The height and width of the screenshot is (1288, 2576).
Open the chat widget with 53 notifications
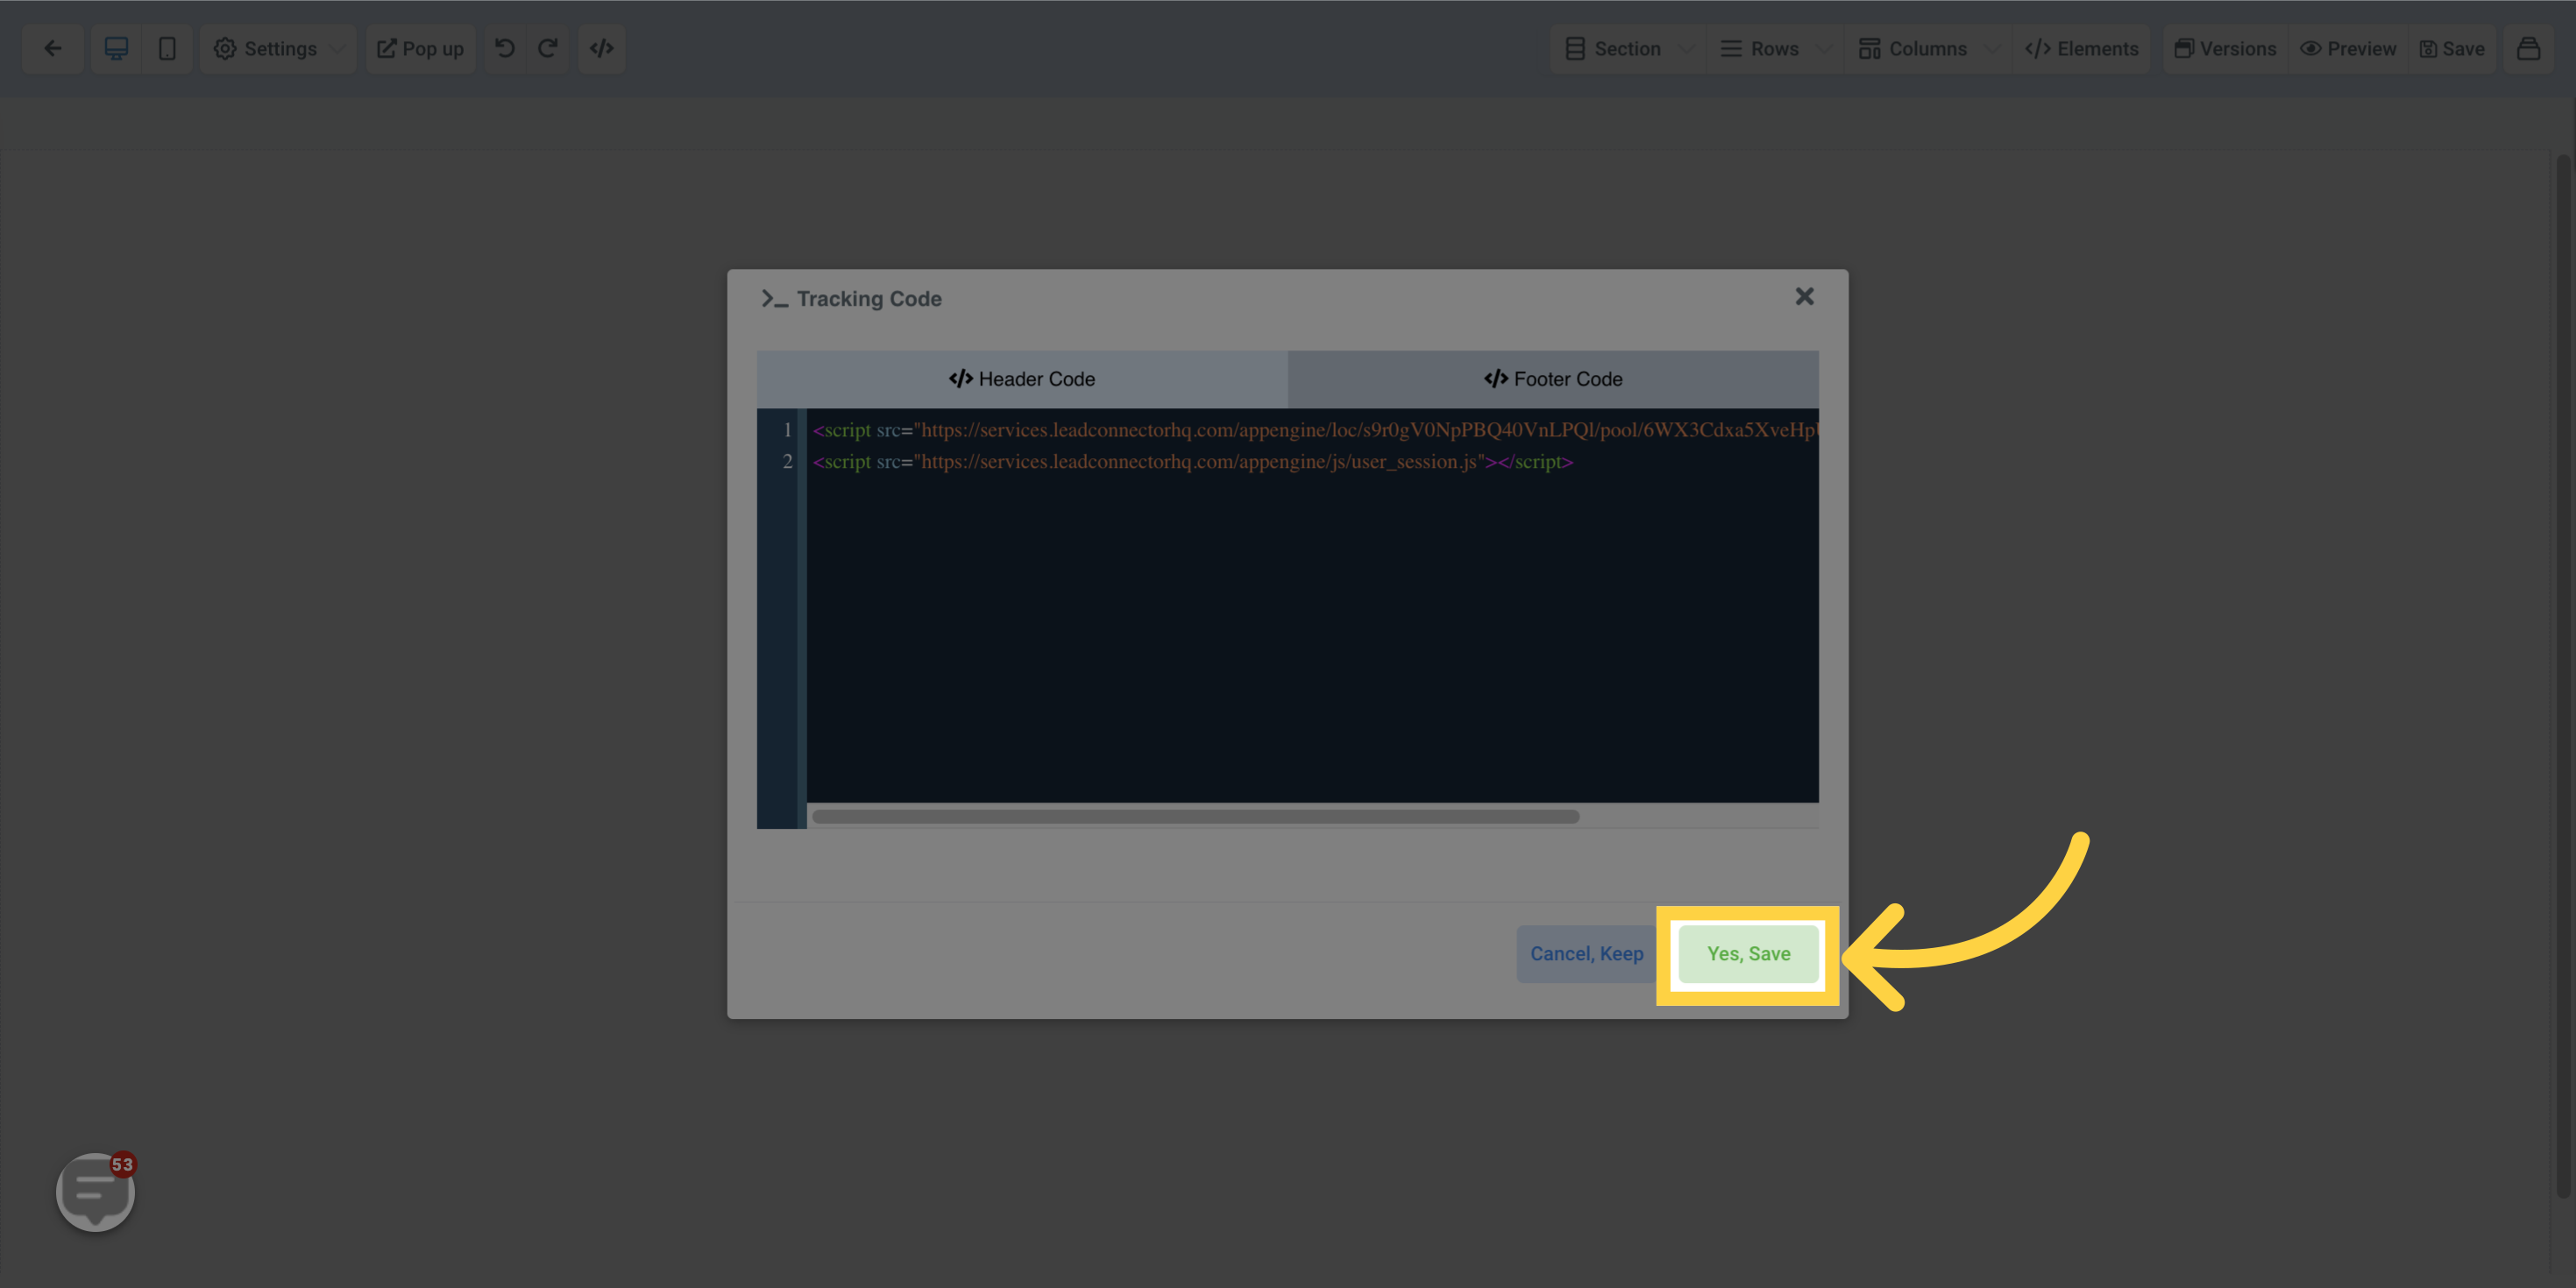pyautogui.click(x=95, y=1192)
